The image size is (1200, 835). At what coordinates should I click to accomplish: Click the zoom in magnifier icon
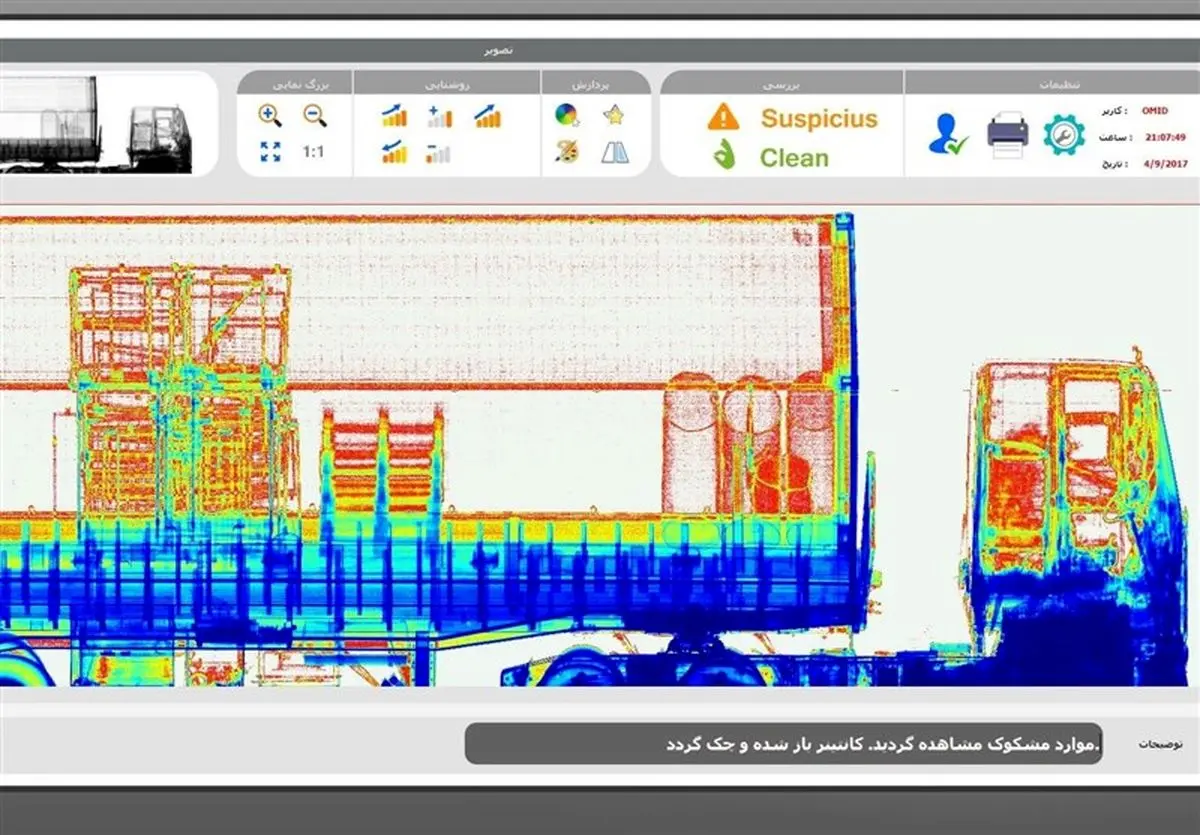pos(270,115)
